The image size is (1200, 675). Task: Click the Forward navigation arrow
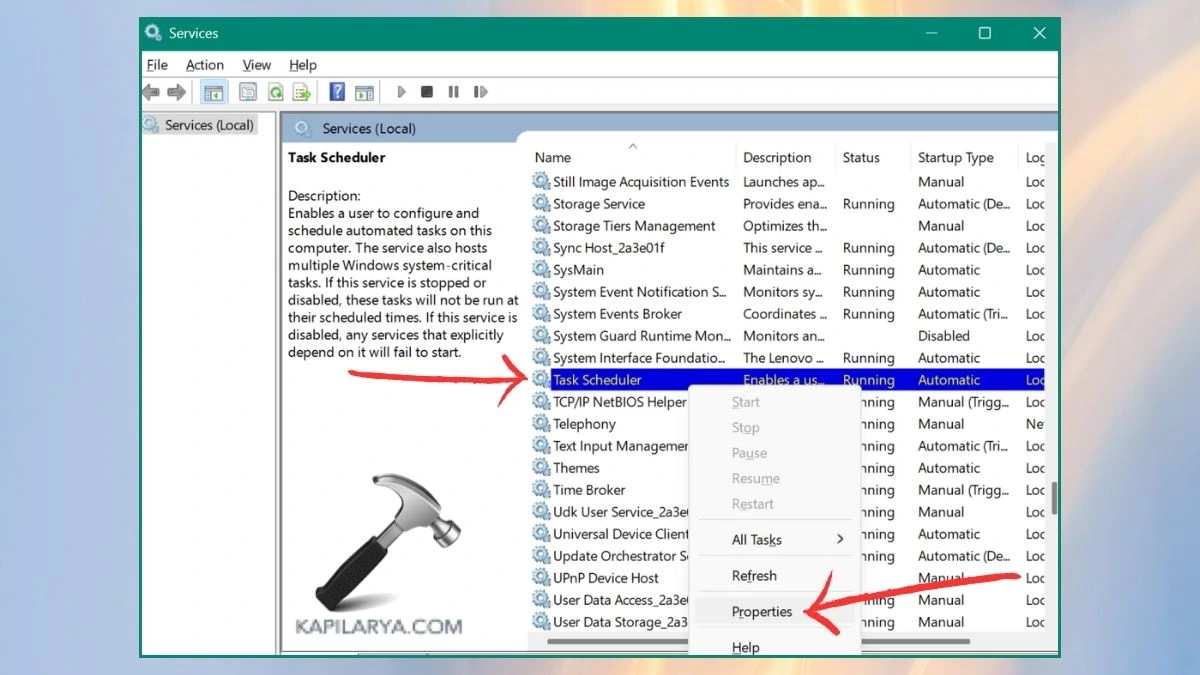point(177,91)
